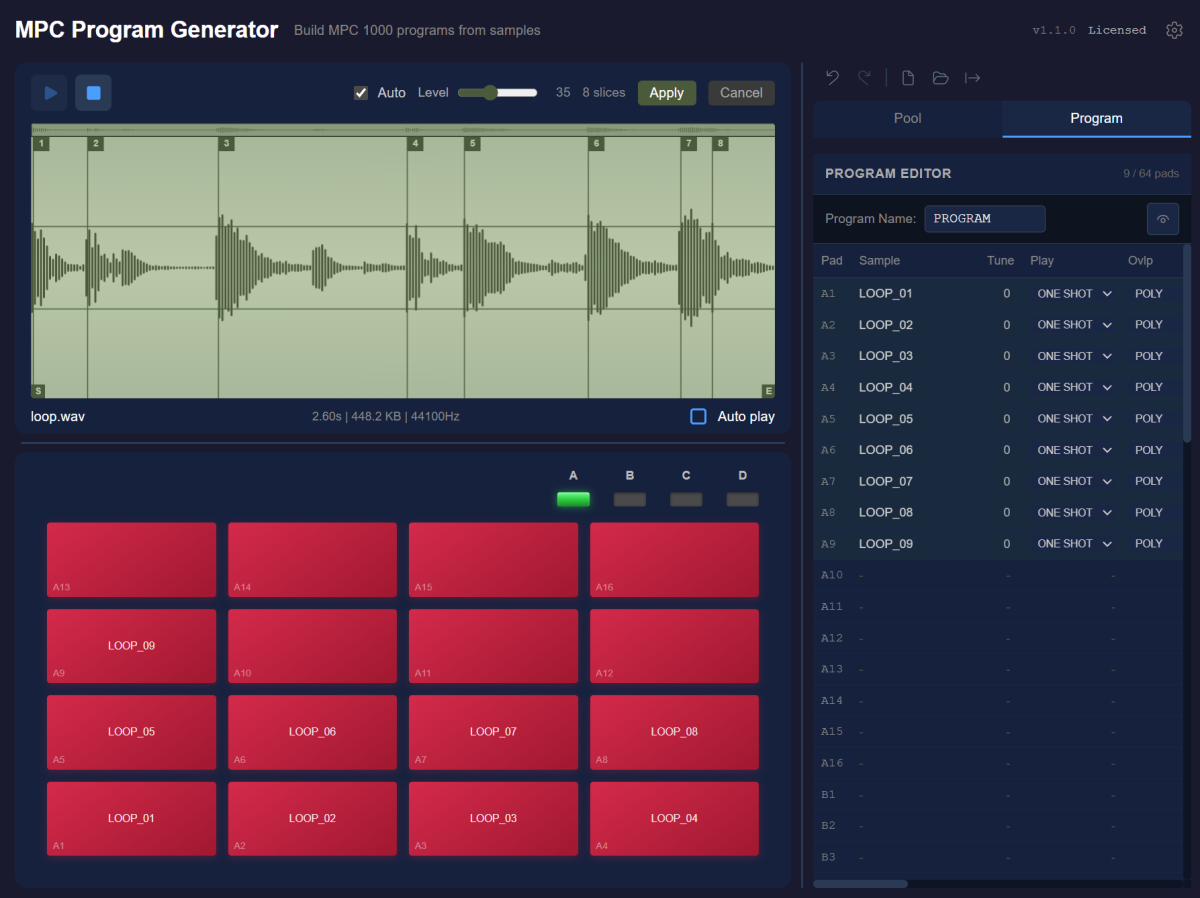Image resolution: width=1200 pixels, height=898 pixels.
Task: Click the B1 row in program table
Action: (998, 794)
